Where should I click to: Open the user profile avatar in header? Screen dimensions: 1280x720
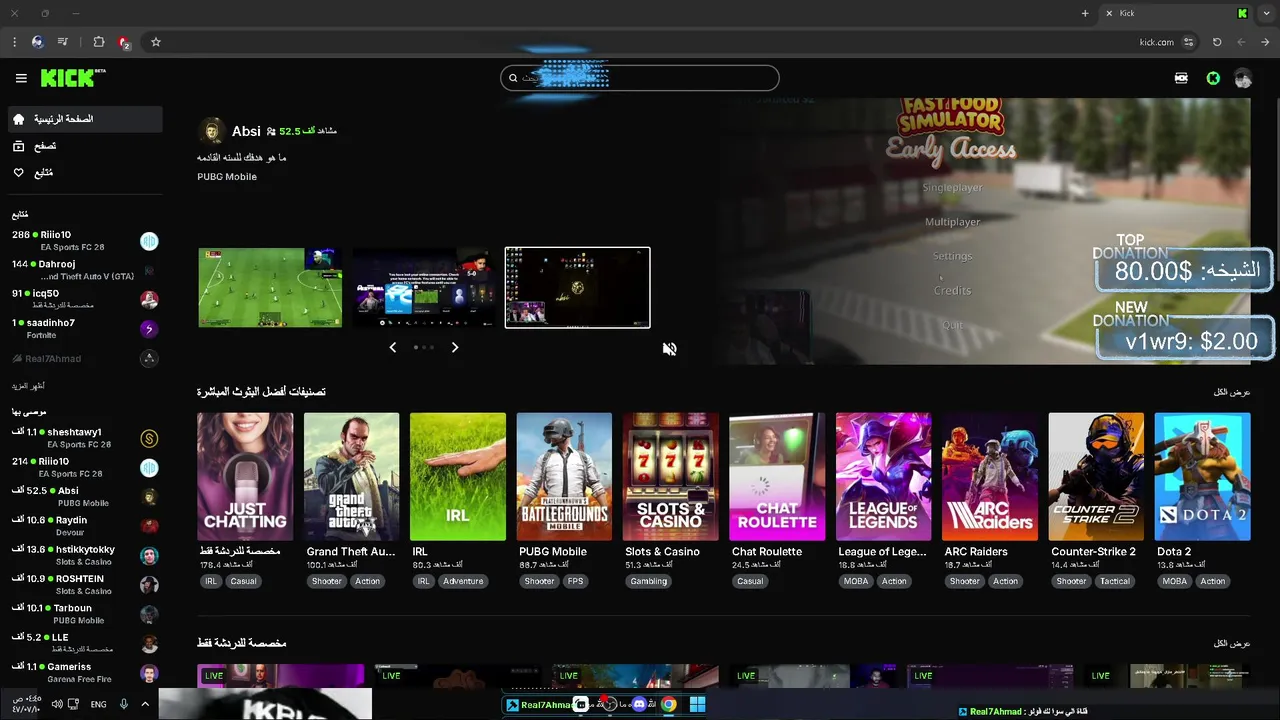(1243, 78)
